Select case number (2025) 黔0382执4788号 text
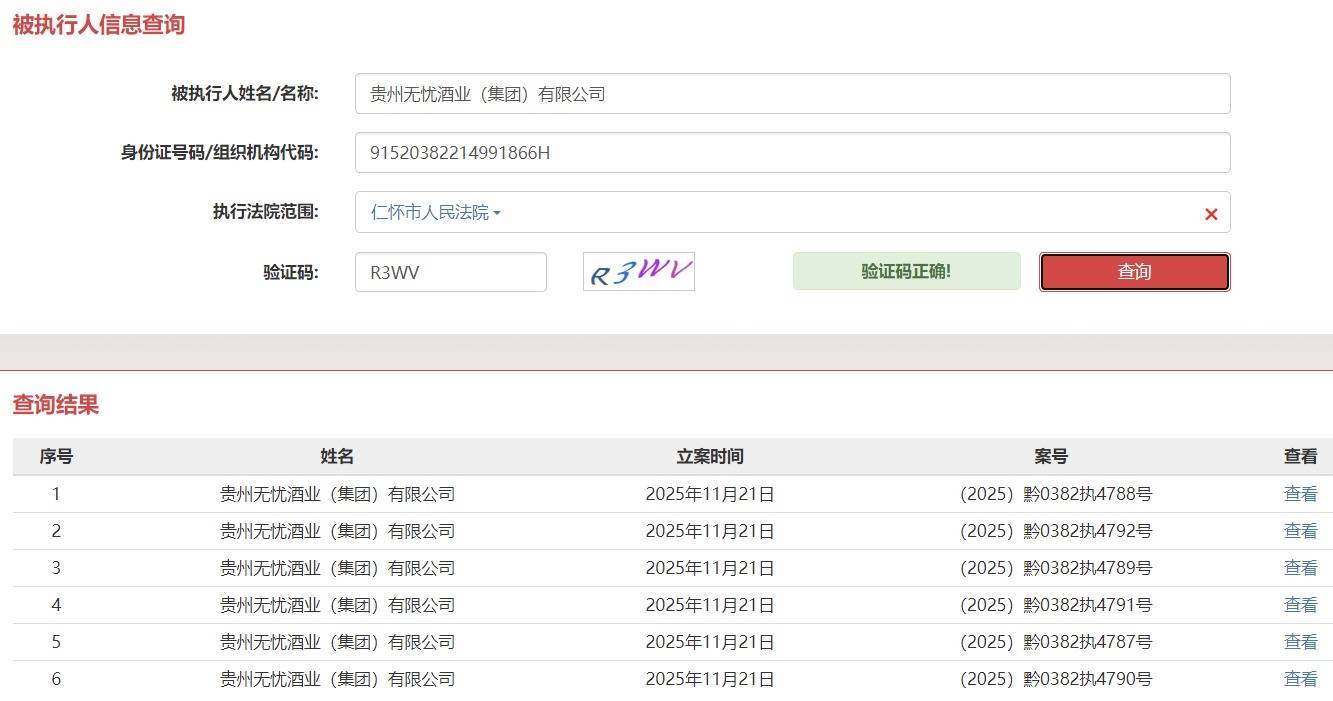Image resolution: width=1333 pixels, height=701 pixels. tap(1055, 494)
